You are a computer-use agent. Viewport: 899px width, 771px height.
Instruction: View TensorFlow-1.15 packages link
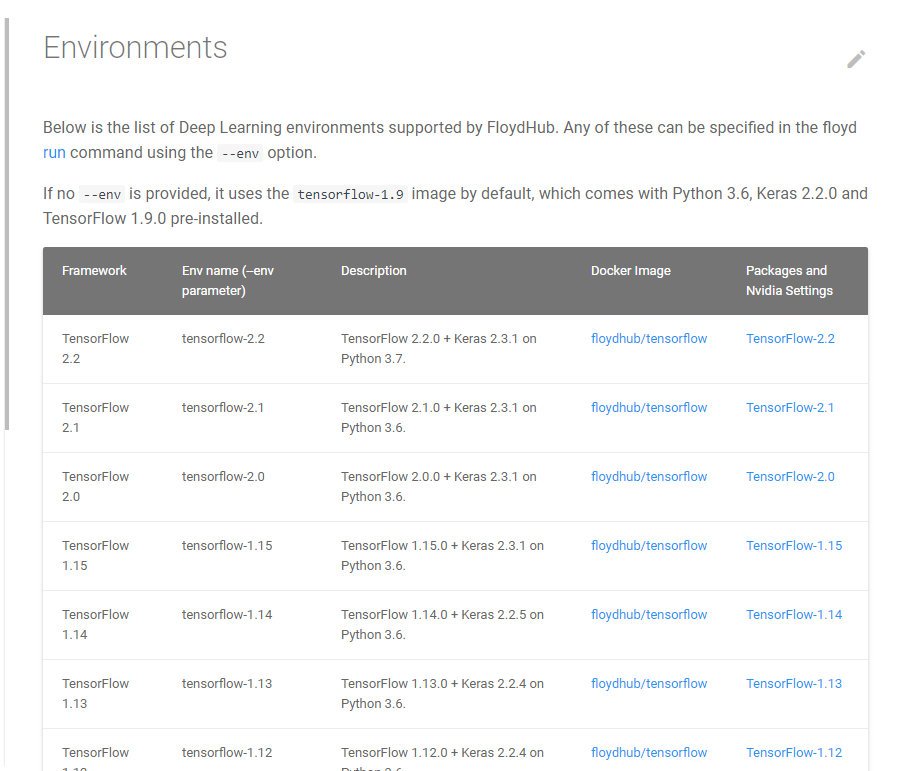[x=794, y=546]
